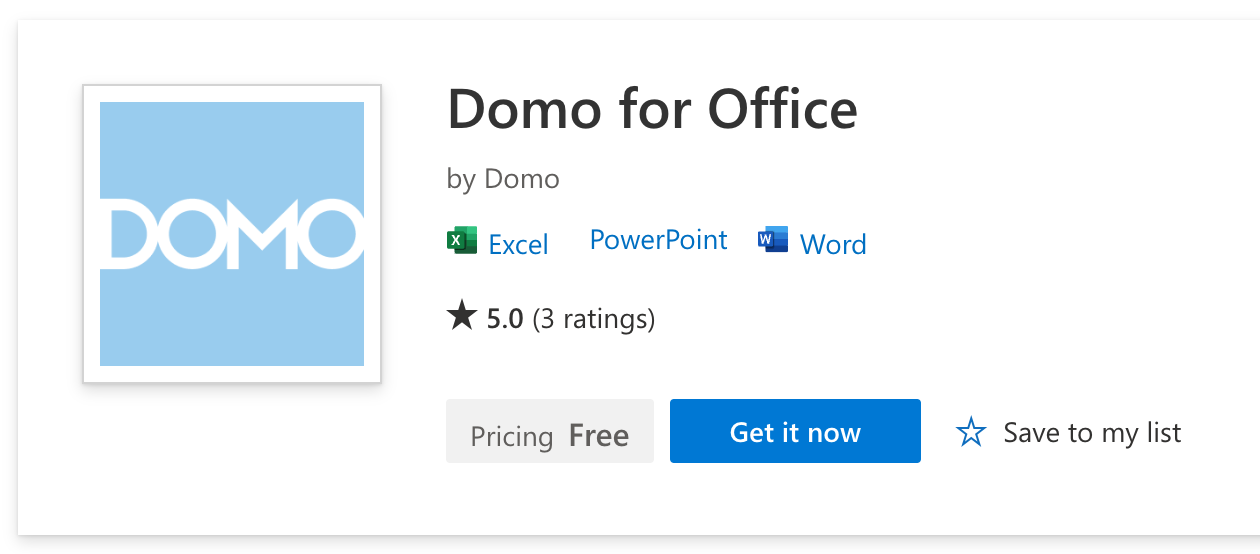Click the word Free in pricing box
Viewport: 1260px width, 554px height.
(598, 436)
